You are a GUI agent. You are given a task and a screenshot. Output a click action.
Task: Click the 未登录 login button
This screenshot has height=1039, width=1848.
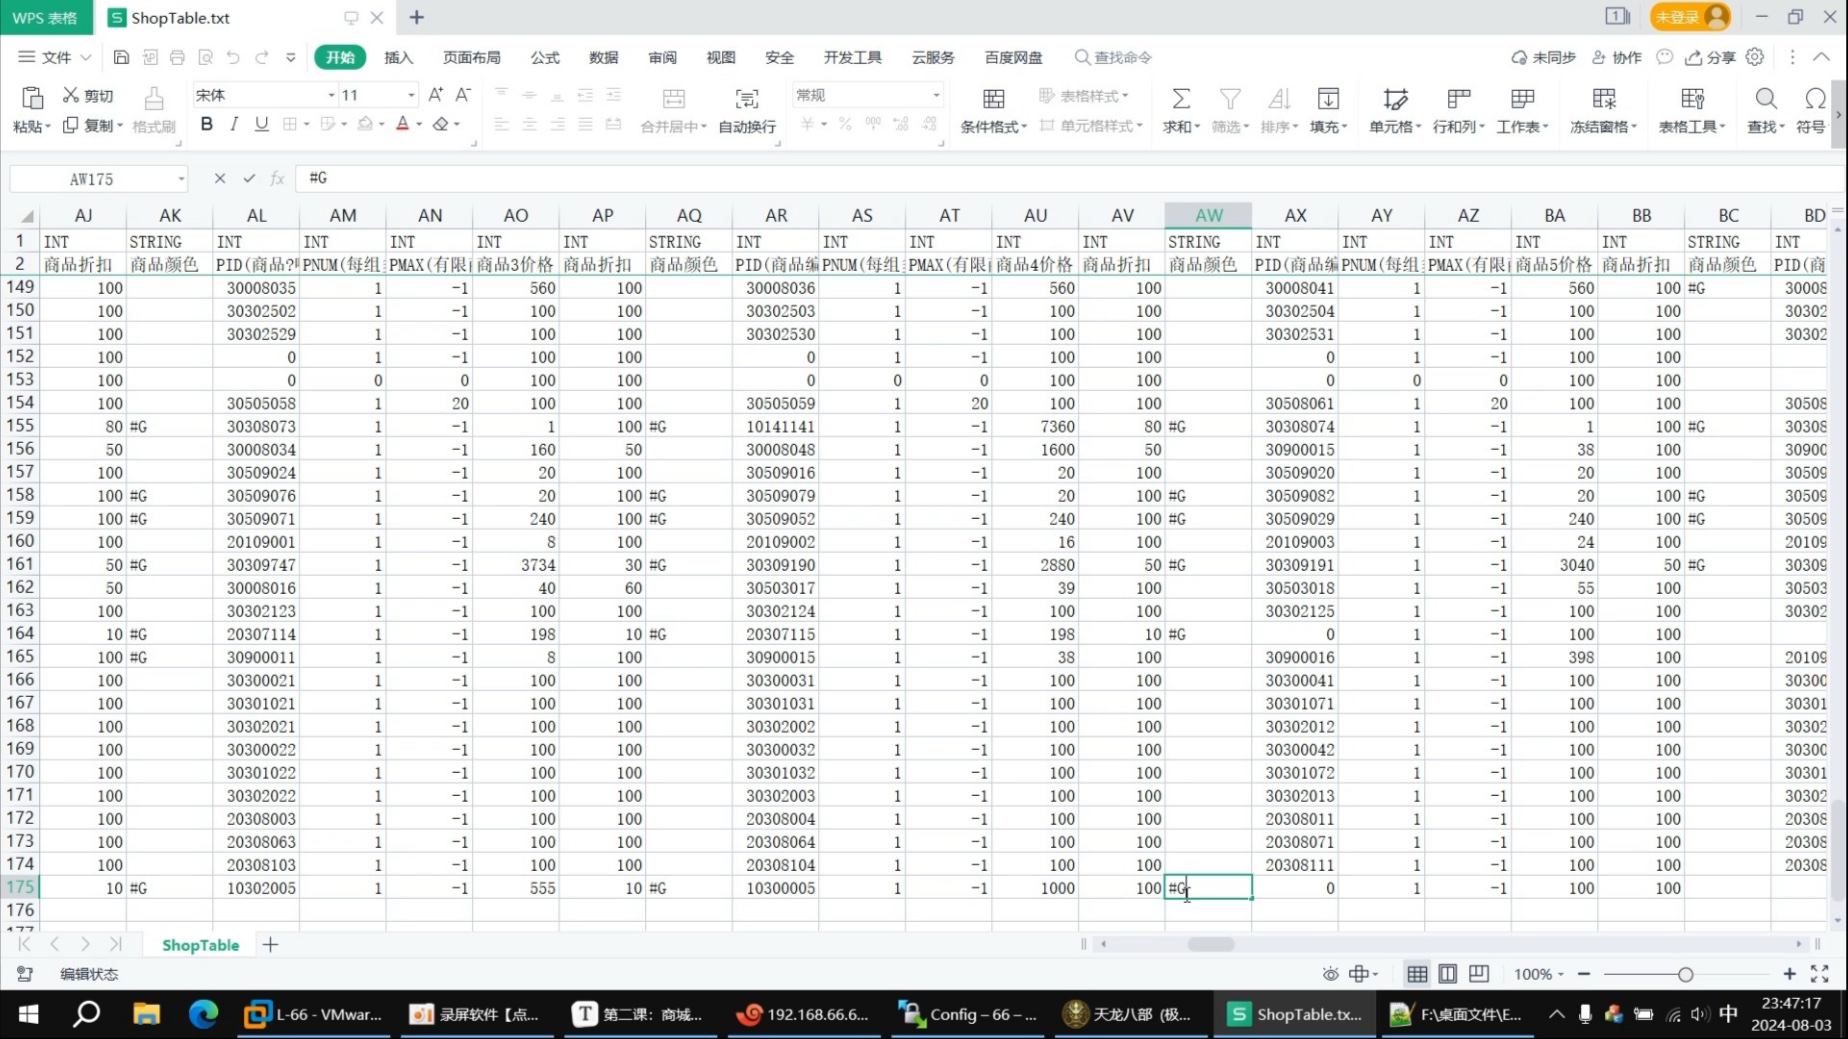(1691, 17)
